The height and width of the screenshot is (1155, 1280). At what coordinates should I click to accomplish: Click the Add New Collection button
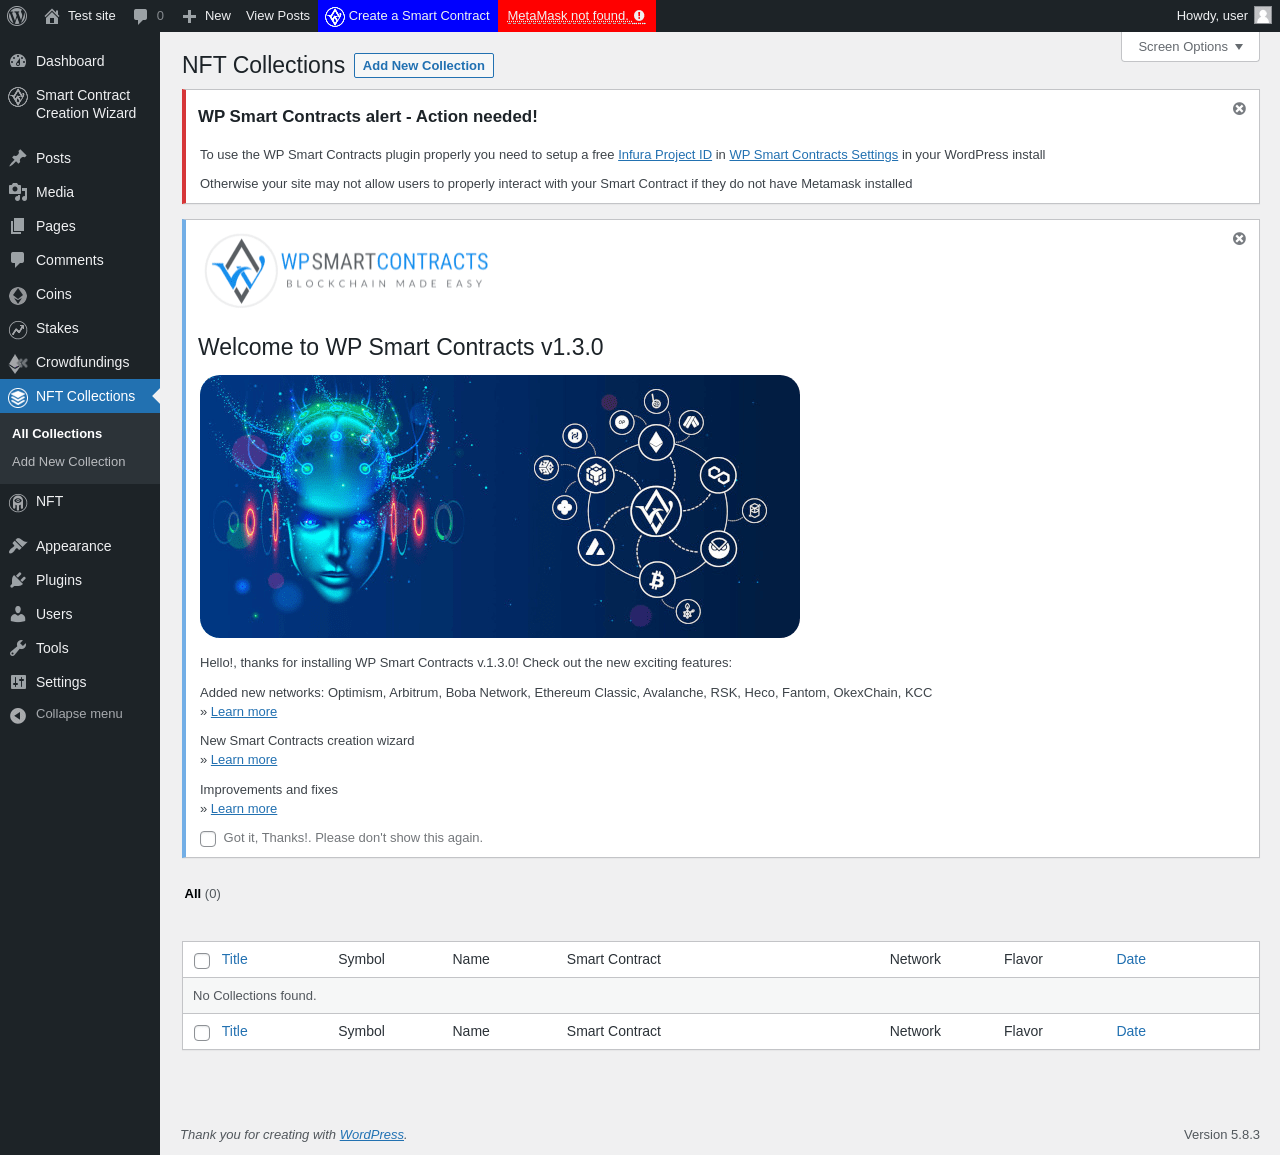pos(424,66)
